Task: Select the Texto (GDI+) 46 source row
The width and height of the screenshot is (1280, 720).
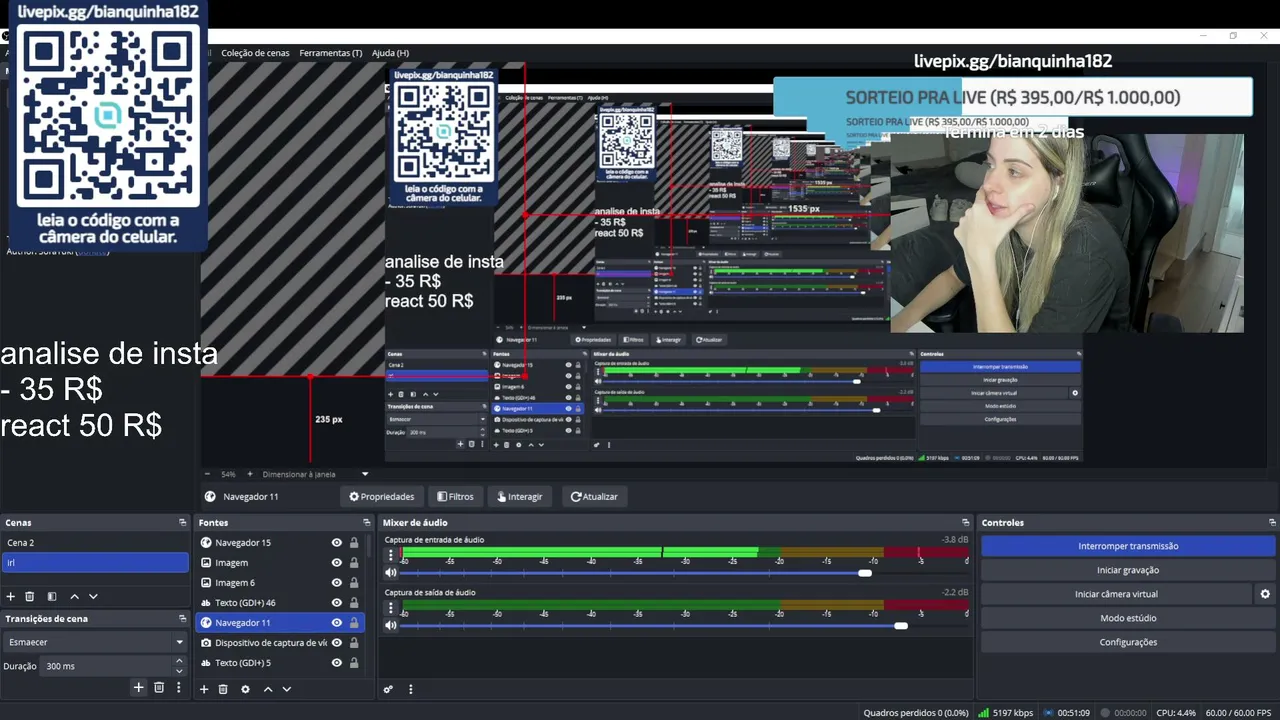Action: pos(281,603)
